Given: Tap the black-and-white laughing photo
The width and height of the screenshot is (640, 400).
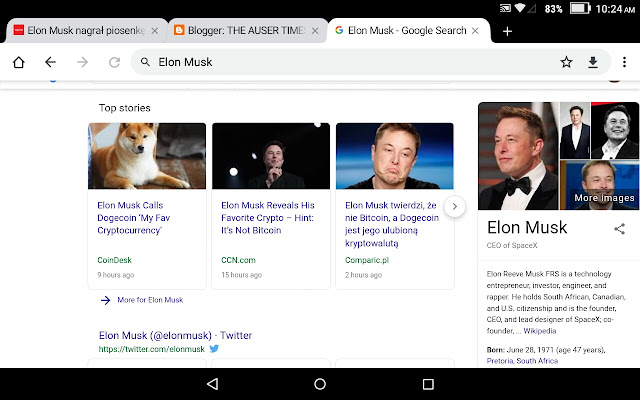Looking at the screenshot, I should pos(615,131).
